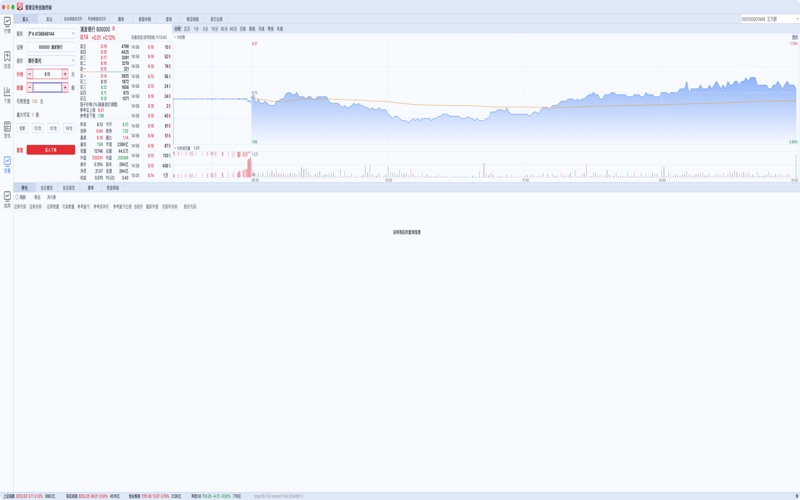This screenshot has height=500, width=800.
Task: Select the 月线 monthly chart period
Action: coord(261,29)
